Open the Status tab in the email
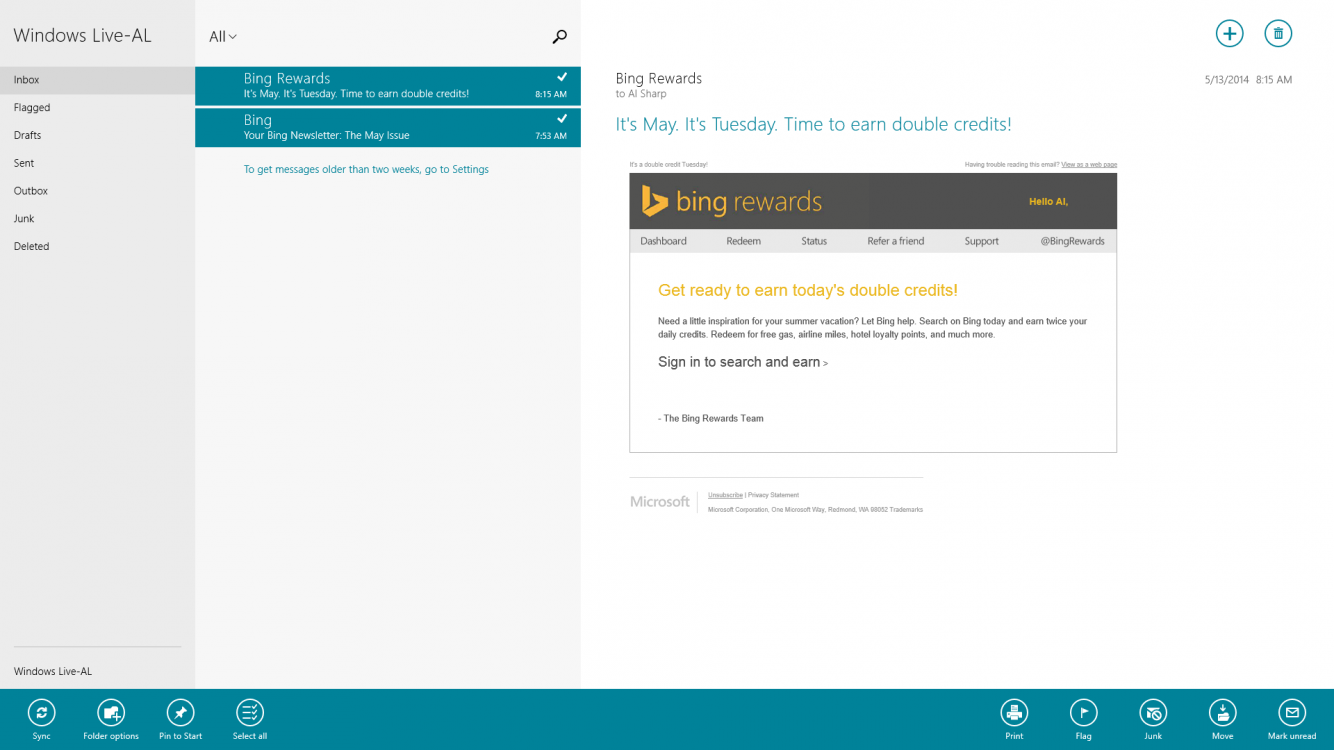 [x=814, y=241]
